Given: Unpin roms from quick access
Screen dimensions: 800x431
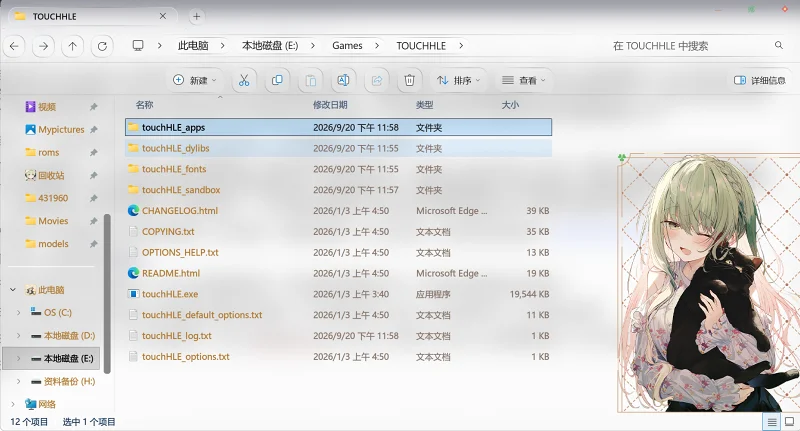Looking at the screenshot, I should coord(93,153).
